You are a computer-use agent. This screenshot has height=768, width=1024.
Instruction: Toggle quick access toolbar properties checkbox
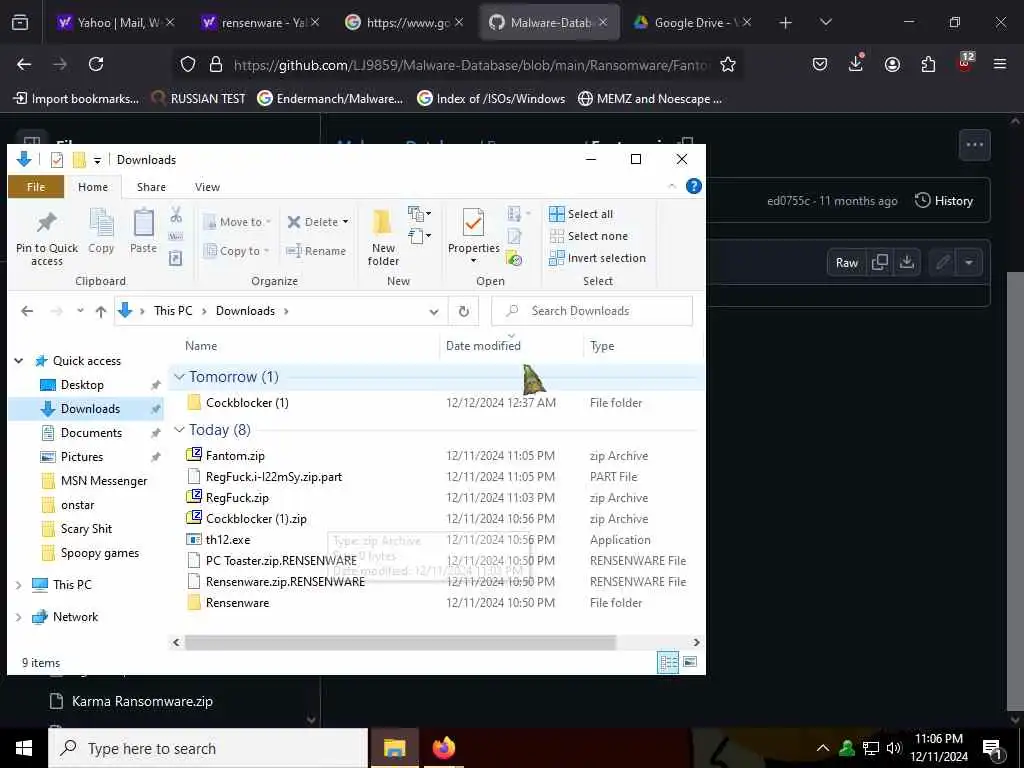[x=57, y=159]
